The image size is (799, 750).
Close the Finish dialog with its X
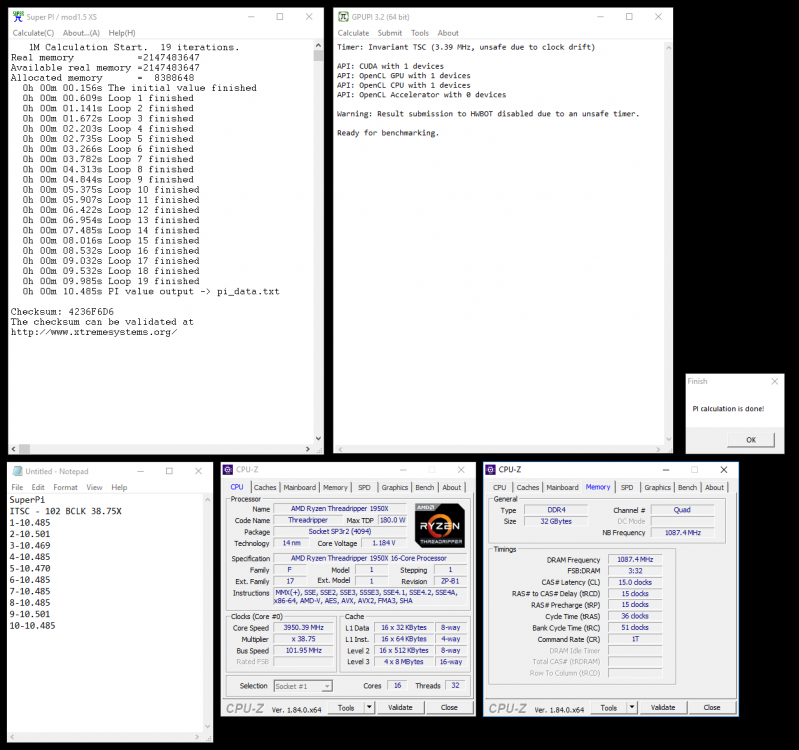pyautogui.click(x=775, y=381)
